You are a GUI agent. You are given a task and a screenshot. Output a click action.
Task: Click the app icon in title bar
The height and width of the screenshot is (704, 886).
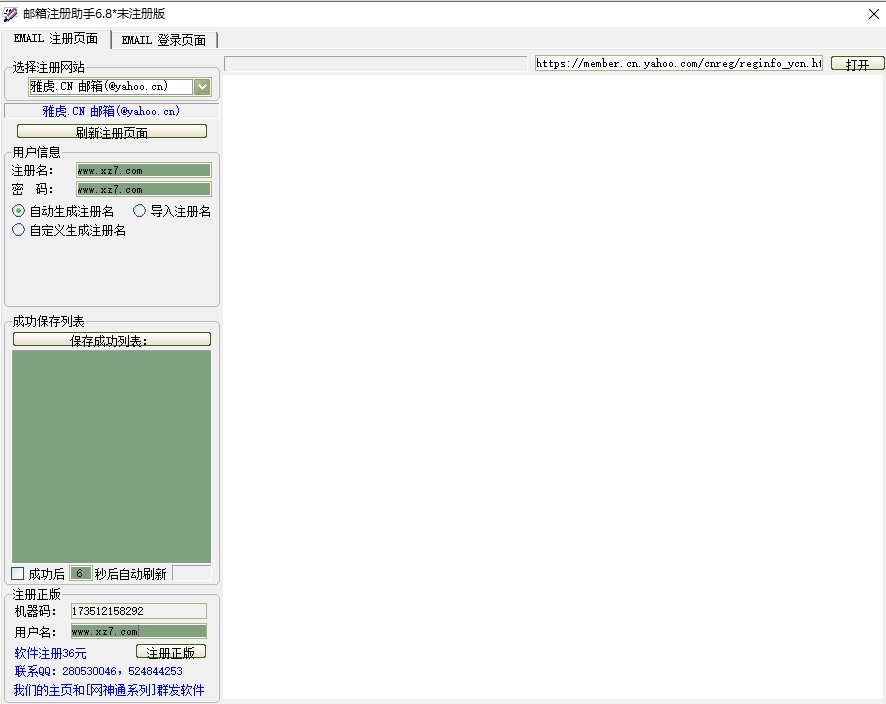click(11, 14)
